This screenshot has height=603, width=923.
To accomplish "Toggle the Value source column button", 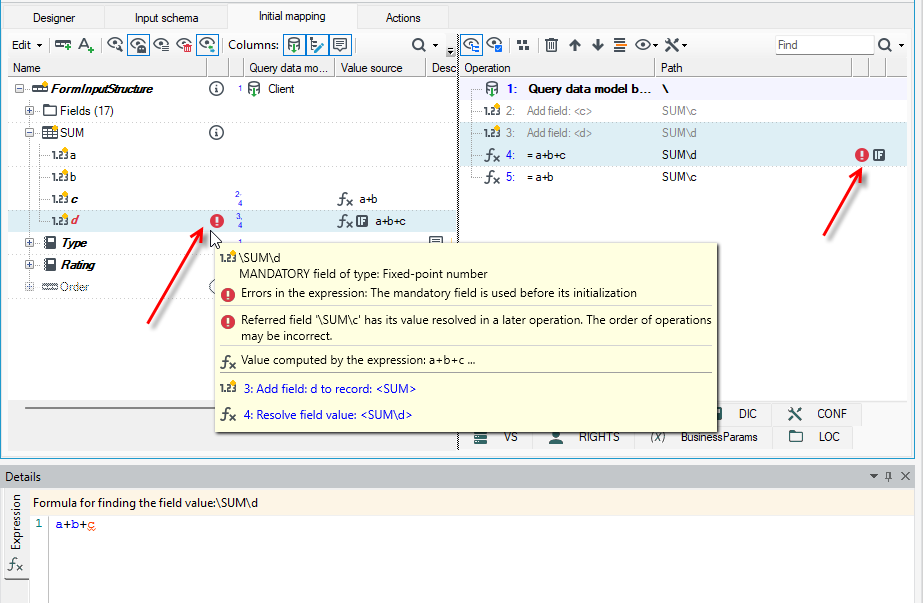I will [317, 45].
